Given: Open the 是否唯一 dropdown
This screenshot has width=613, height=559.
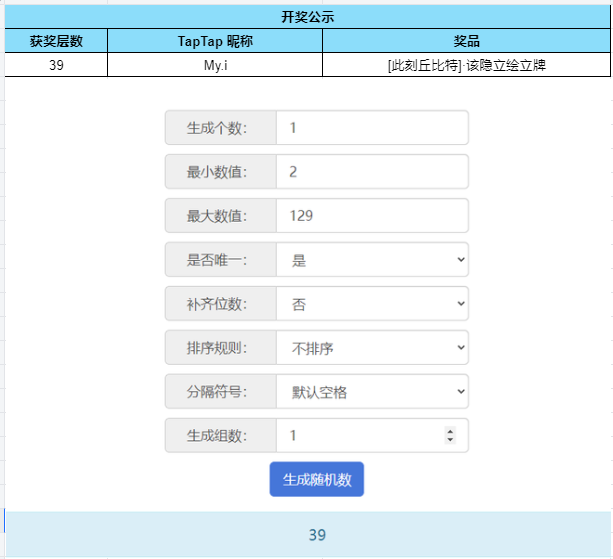Looking at the screenshot, I should point(372,260).
